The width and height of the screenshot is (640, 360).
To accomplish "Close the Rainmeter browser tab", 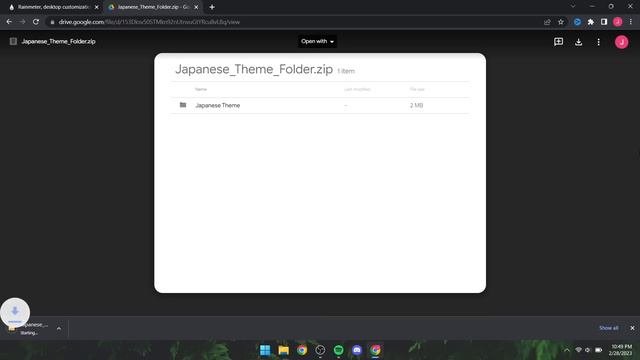I will pyautogui.click(x=96, y=7).
